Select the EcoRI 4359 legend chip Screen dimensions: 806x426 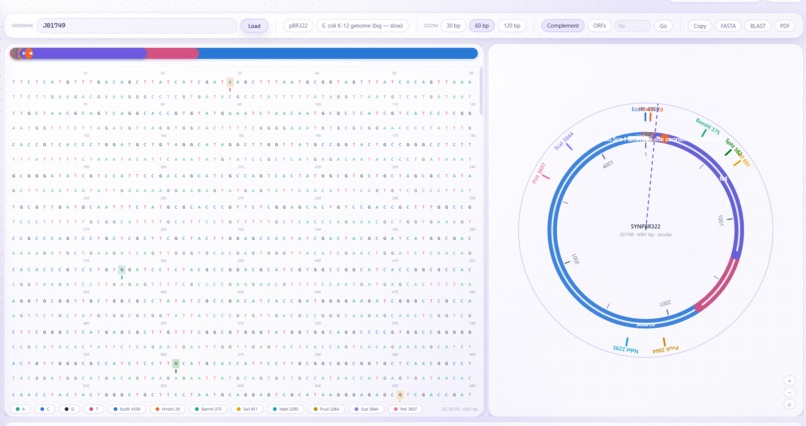coord(126,409)
